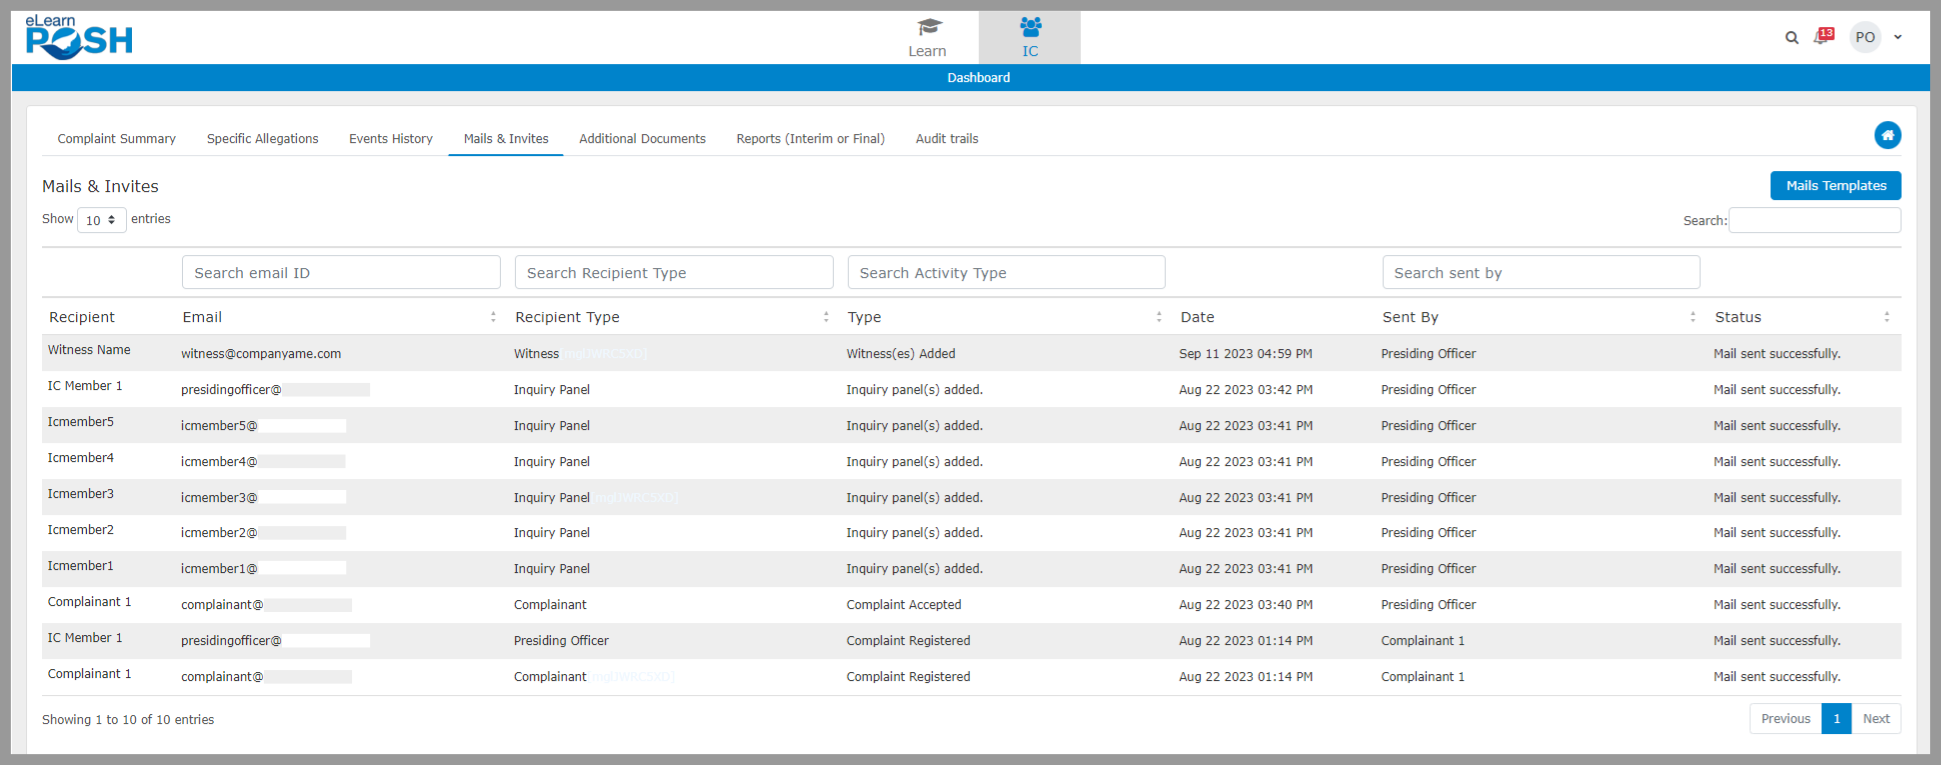1941x765 pixels.
Task: Open the Reports (Interim or Final) tab
Action: [x=810, y=139]
